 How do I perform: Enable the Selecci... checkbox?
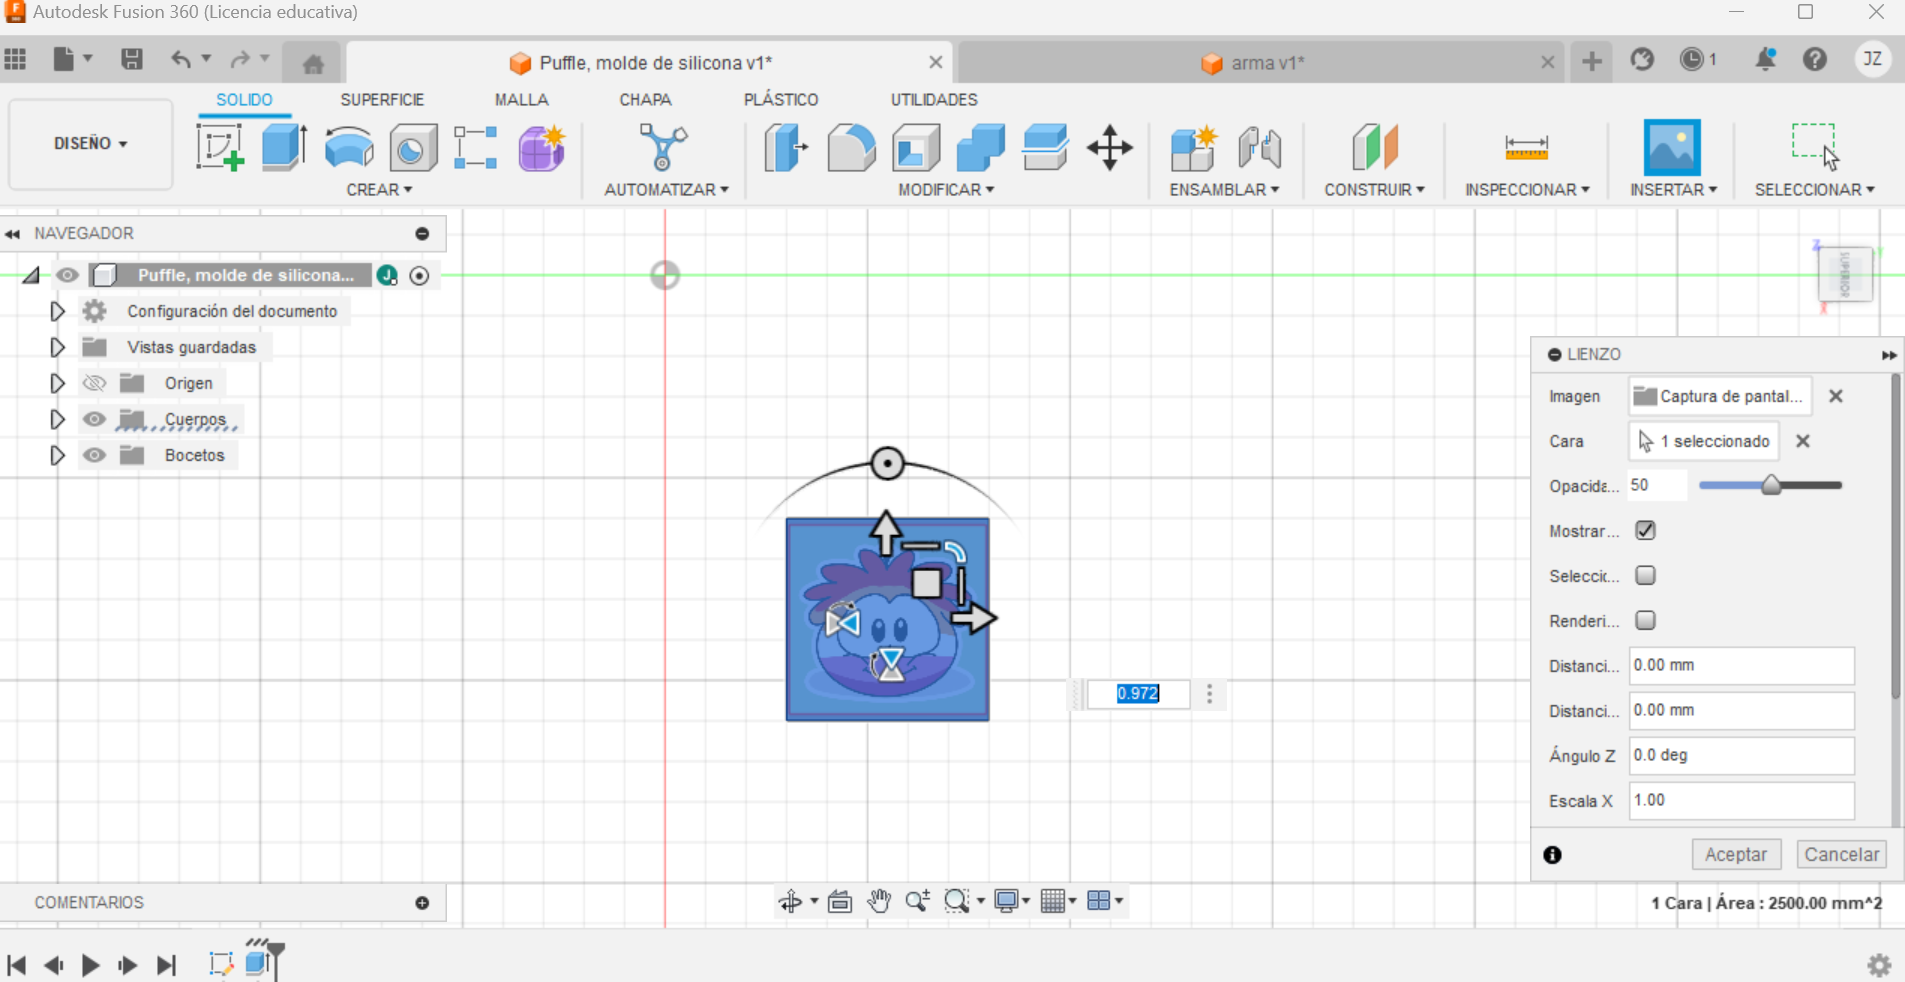(1645, 575)
